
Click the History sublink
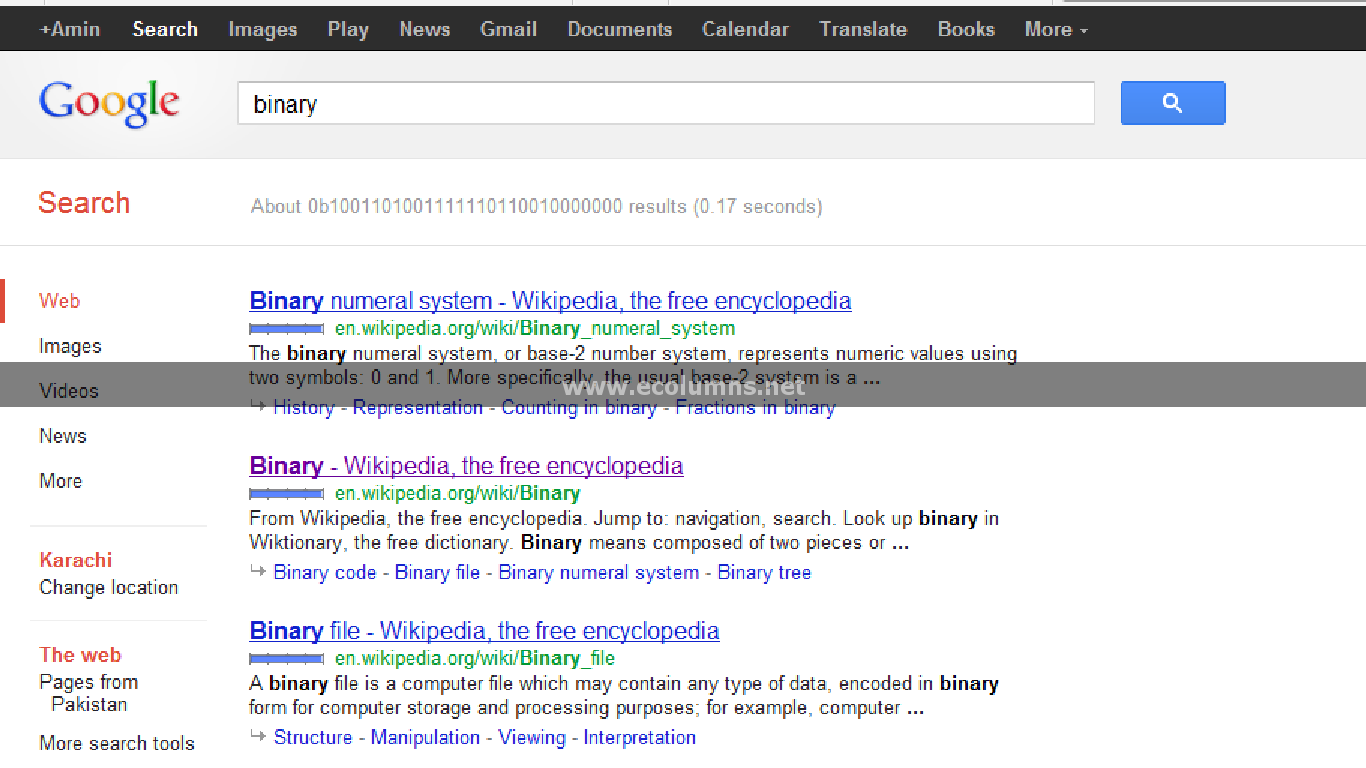pyautogui.click(x=303, y=407)
